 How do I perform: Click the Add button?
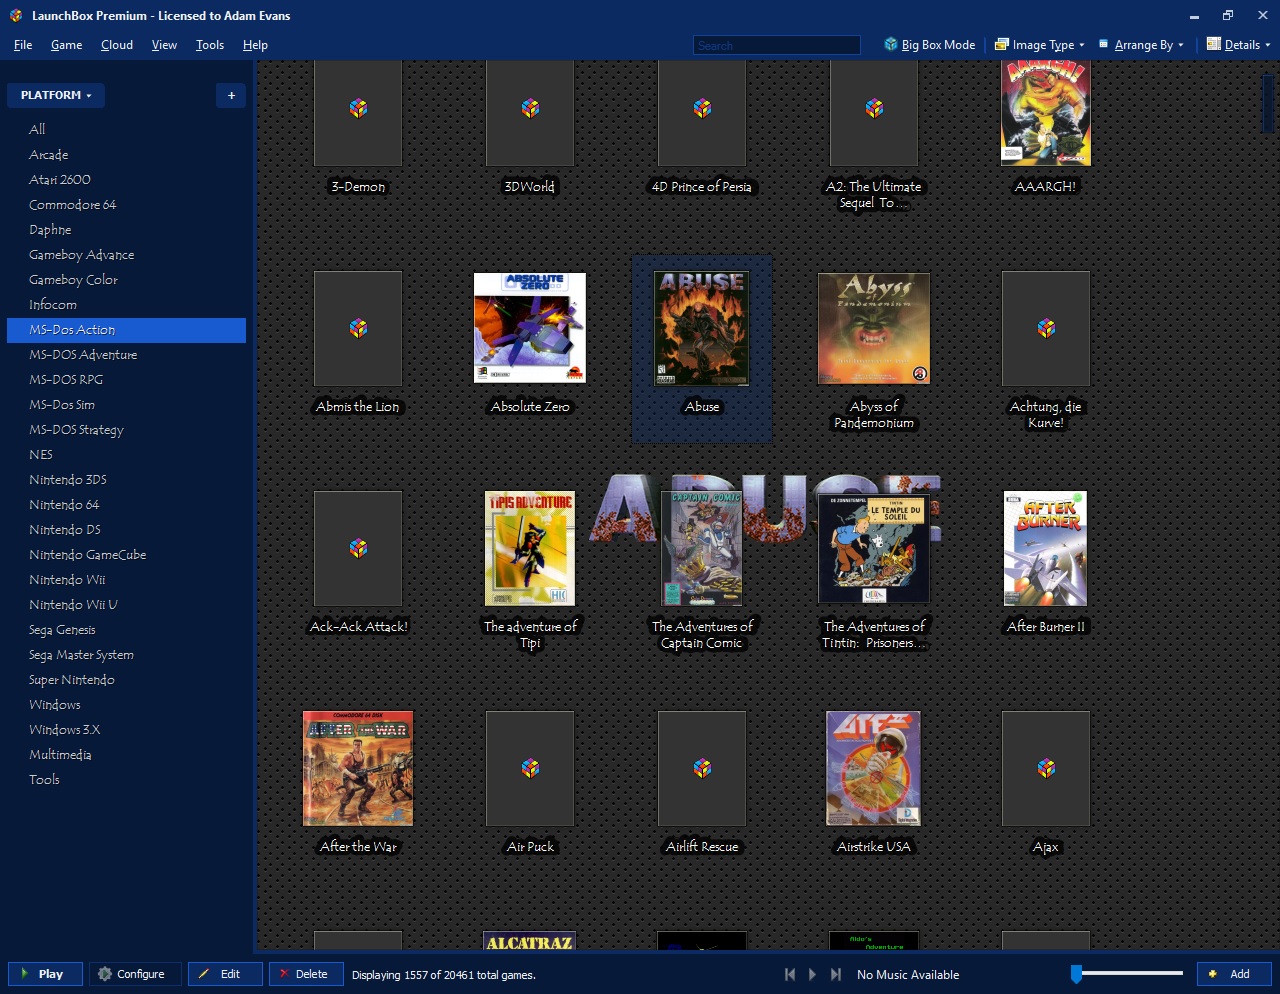pos(1234,974)
